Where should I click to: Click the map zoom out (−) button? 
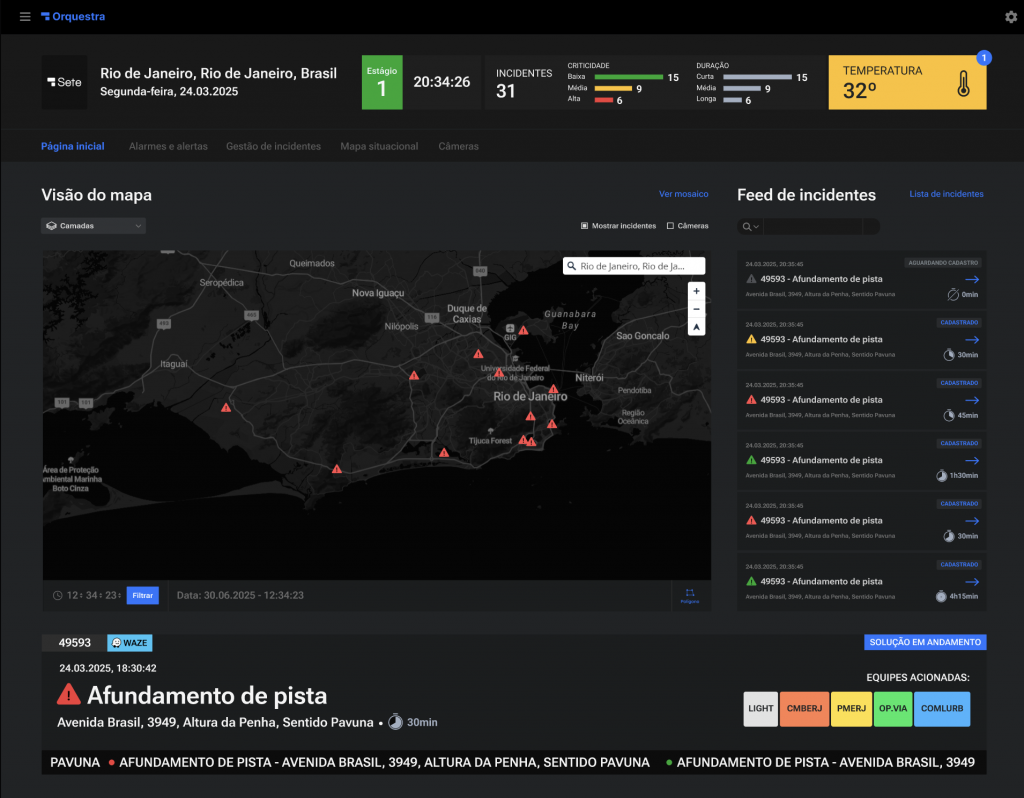point(697,309)
